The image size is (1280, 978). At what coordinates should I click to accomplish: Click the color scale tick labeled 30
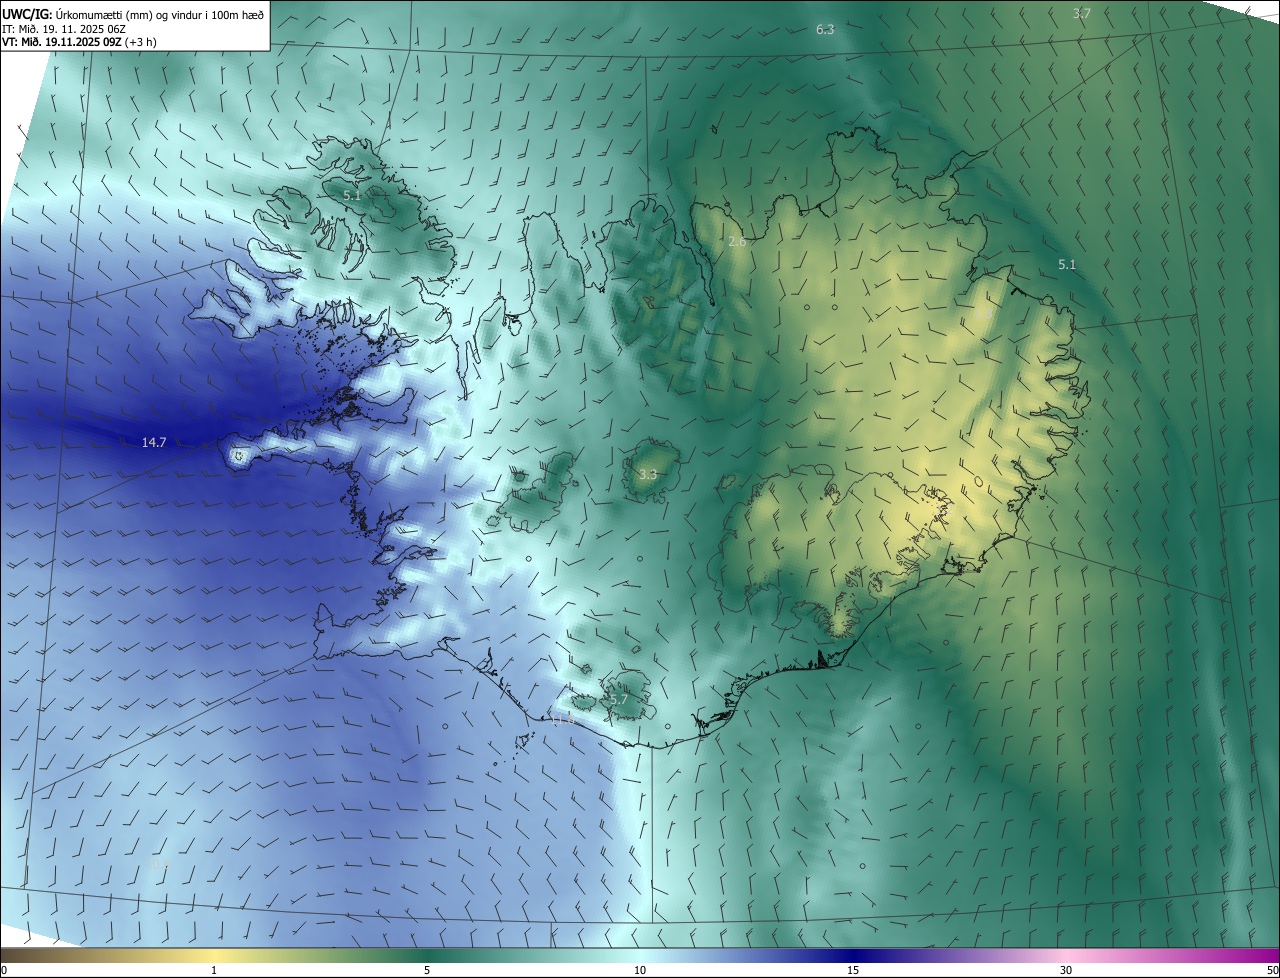pyautogui.click(x=1066, y=970)
